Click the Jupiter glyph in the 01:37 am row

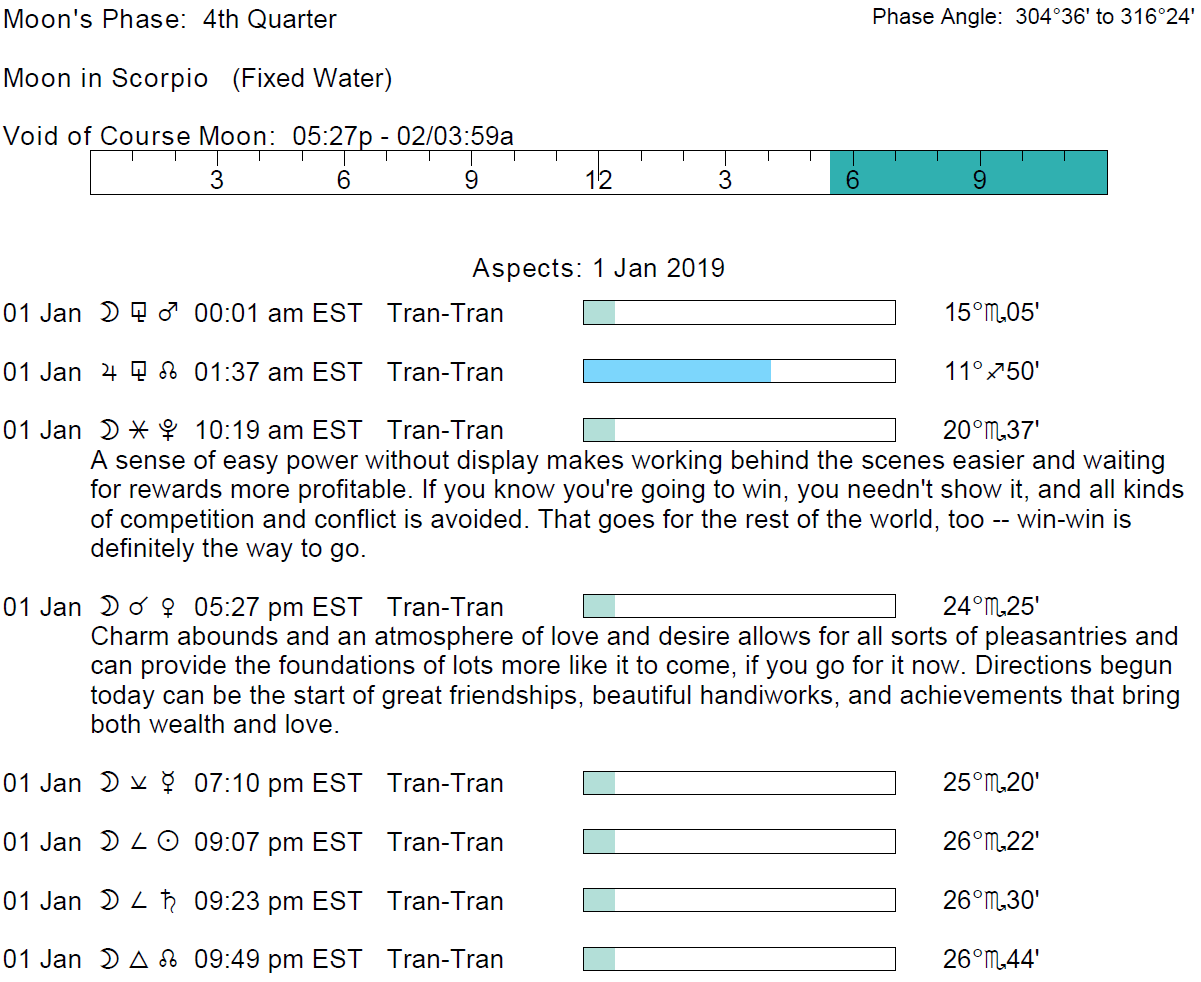[x=108, y=372]
